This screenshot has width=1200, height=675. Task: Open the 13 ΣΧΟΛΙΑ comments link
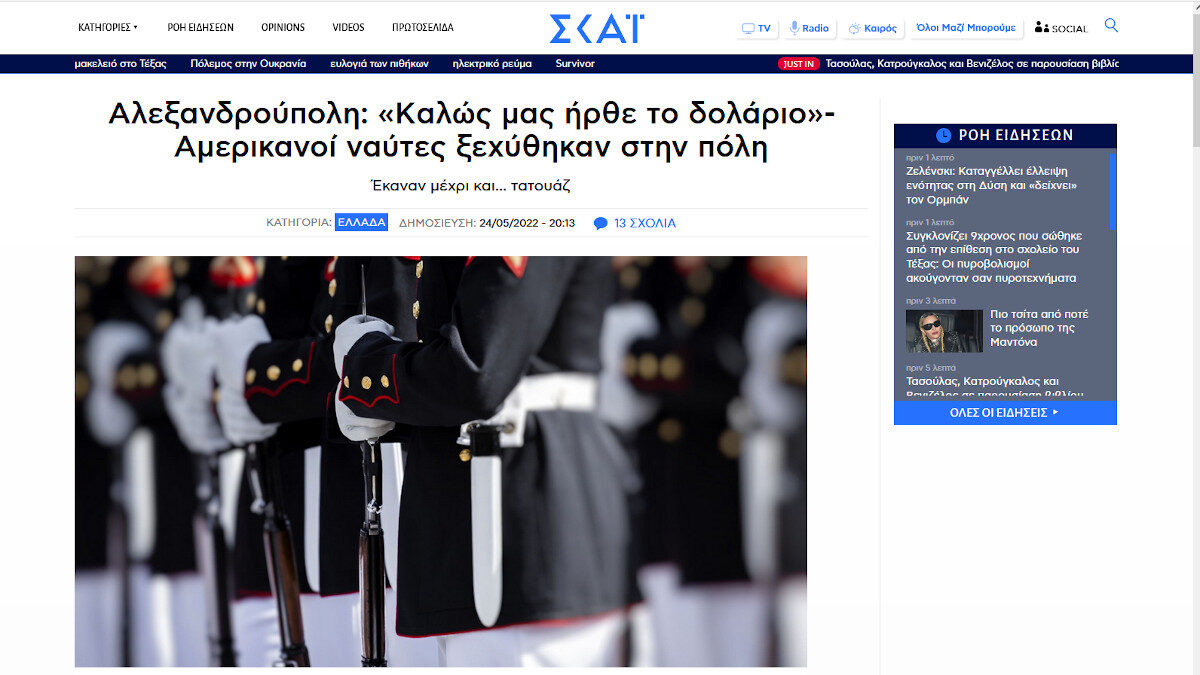point(644,223)
